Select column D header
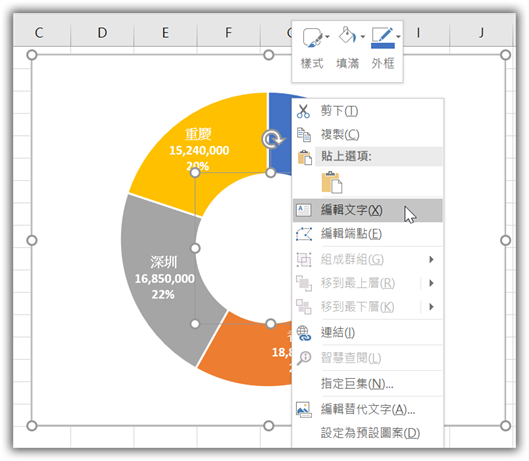Image resolution: width=529 pixels, height=461 pixels. [x=102, y=33]
